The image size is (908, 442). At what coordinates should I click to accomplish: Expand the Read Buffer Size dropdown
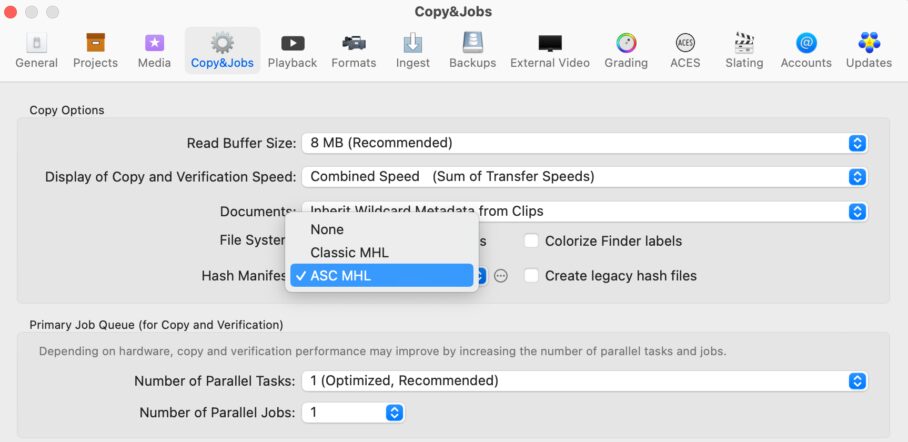[584, 143]
